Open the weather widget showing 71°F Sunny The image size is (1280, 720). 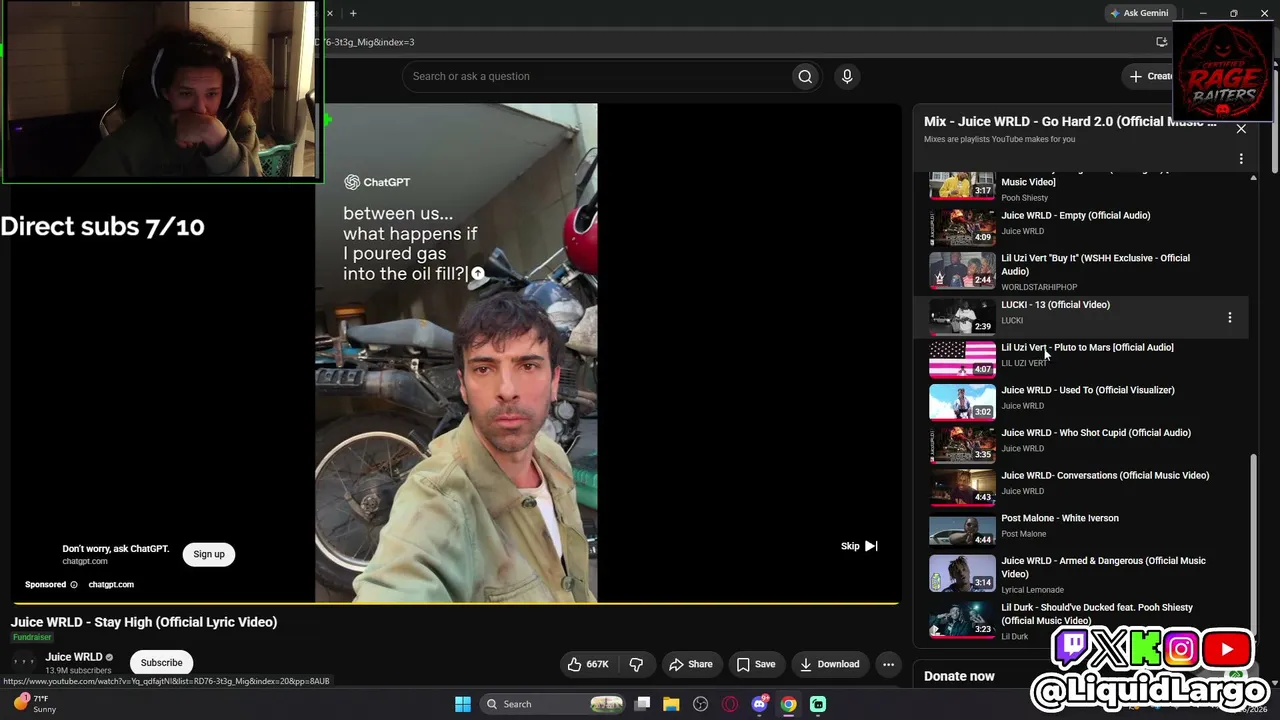[x=35, y=704]
